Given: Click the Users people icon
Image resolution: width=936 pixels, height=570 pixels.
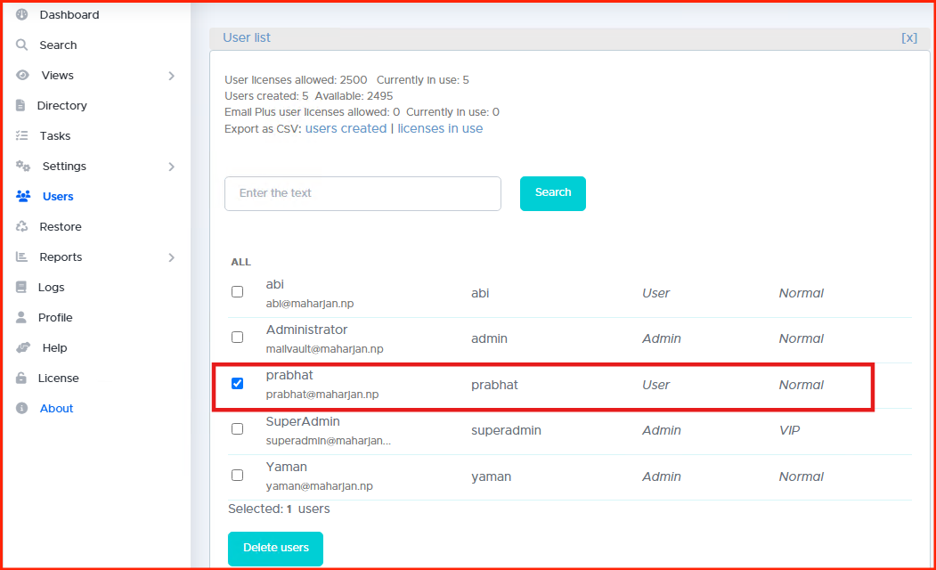Looking at the screenshot, I should (x=23, y=196).
